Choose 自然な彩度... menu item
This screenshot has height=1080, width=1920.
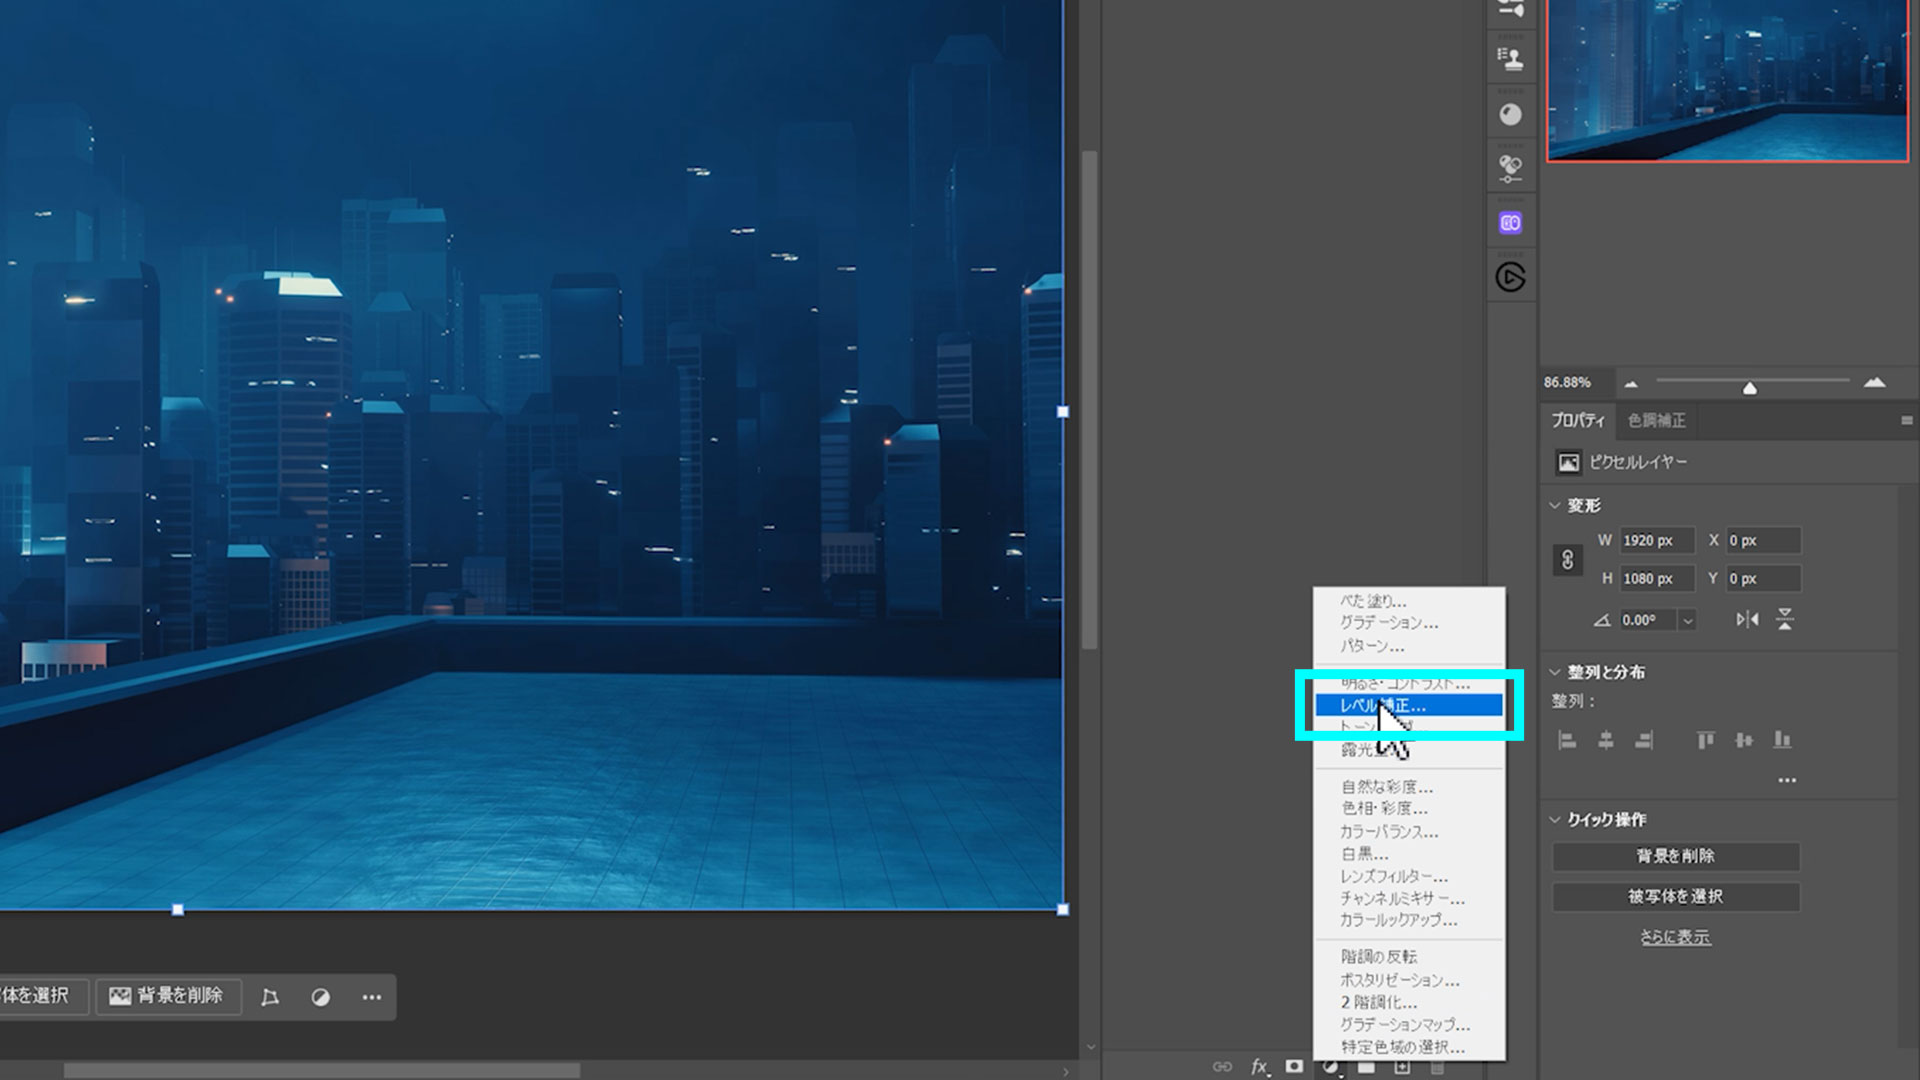pos(1408,787)
